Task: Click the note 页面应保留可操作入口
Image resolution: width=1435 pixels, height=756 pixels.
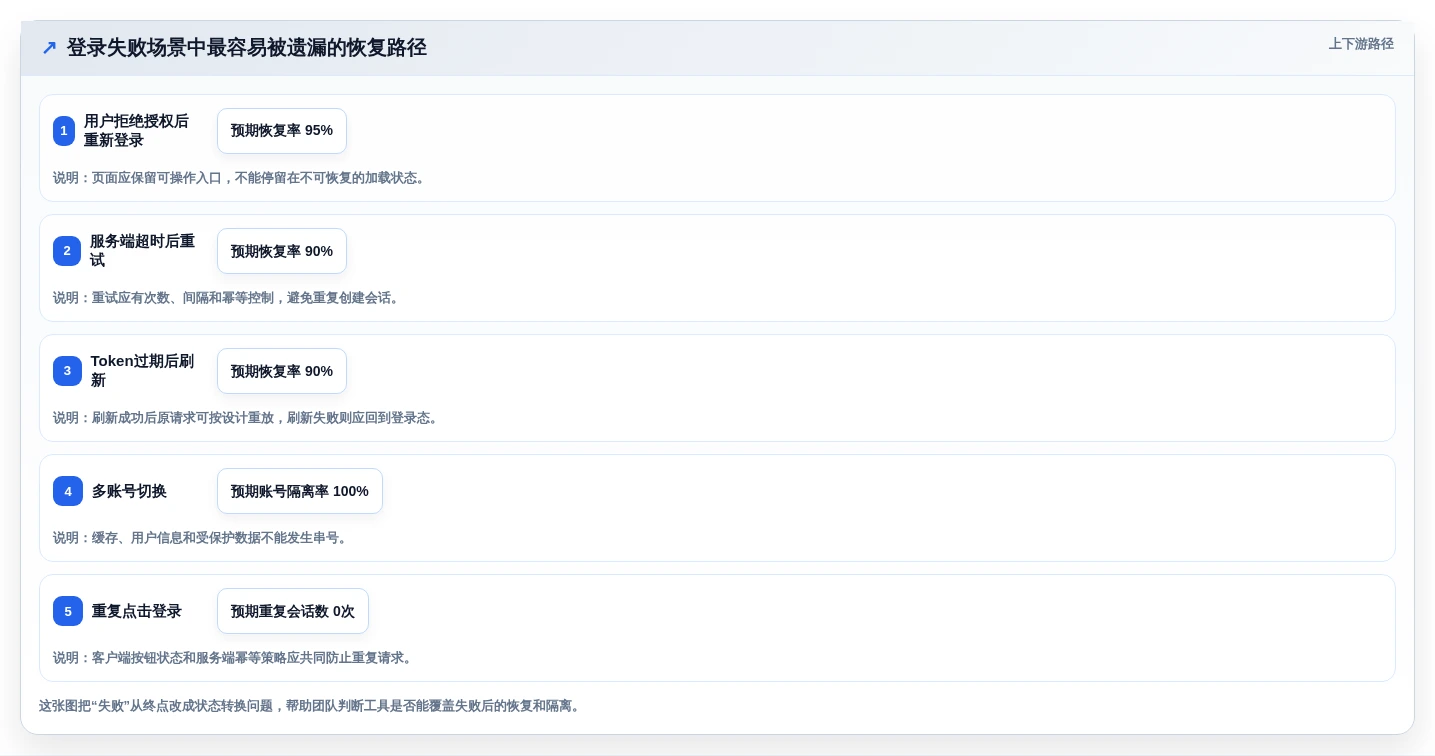Action: tap(241, 178)
